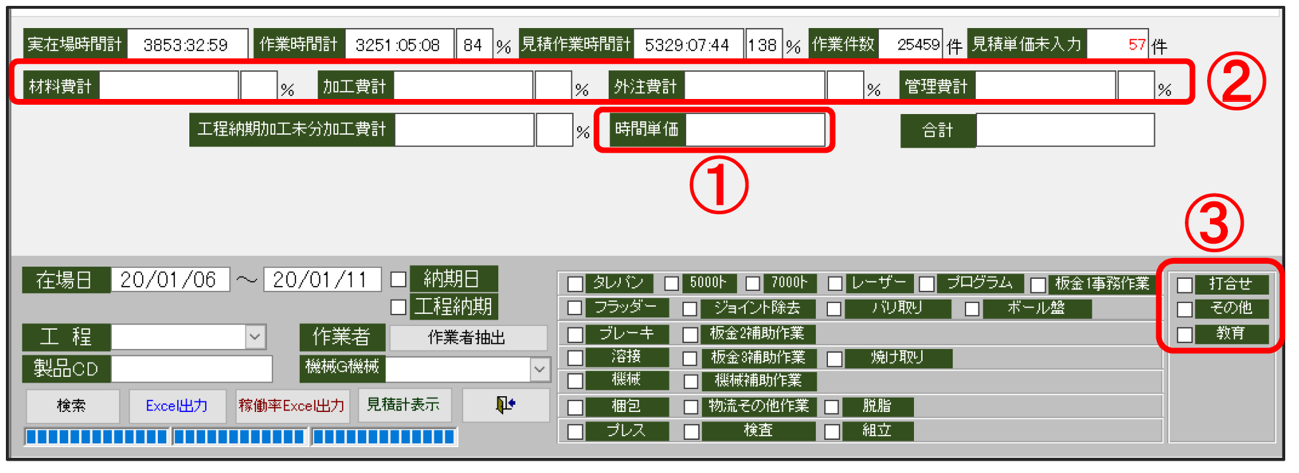Check the レーザー checkbox
Viewport: 1299px width, 473px height.
[834, 283]
